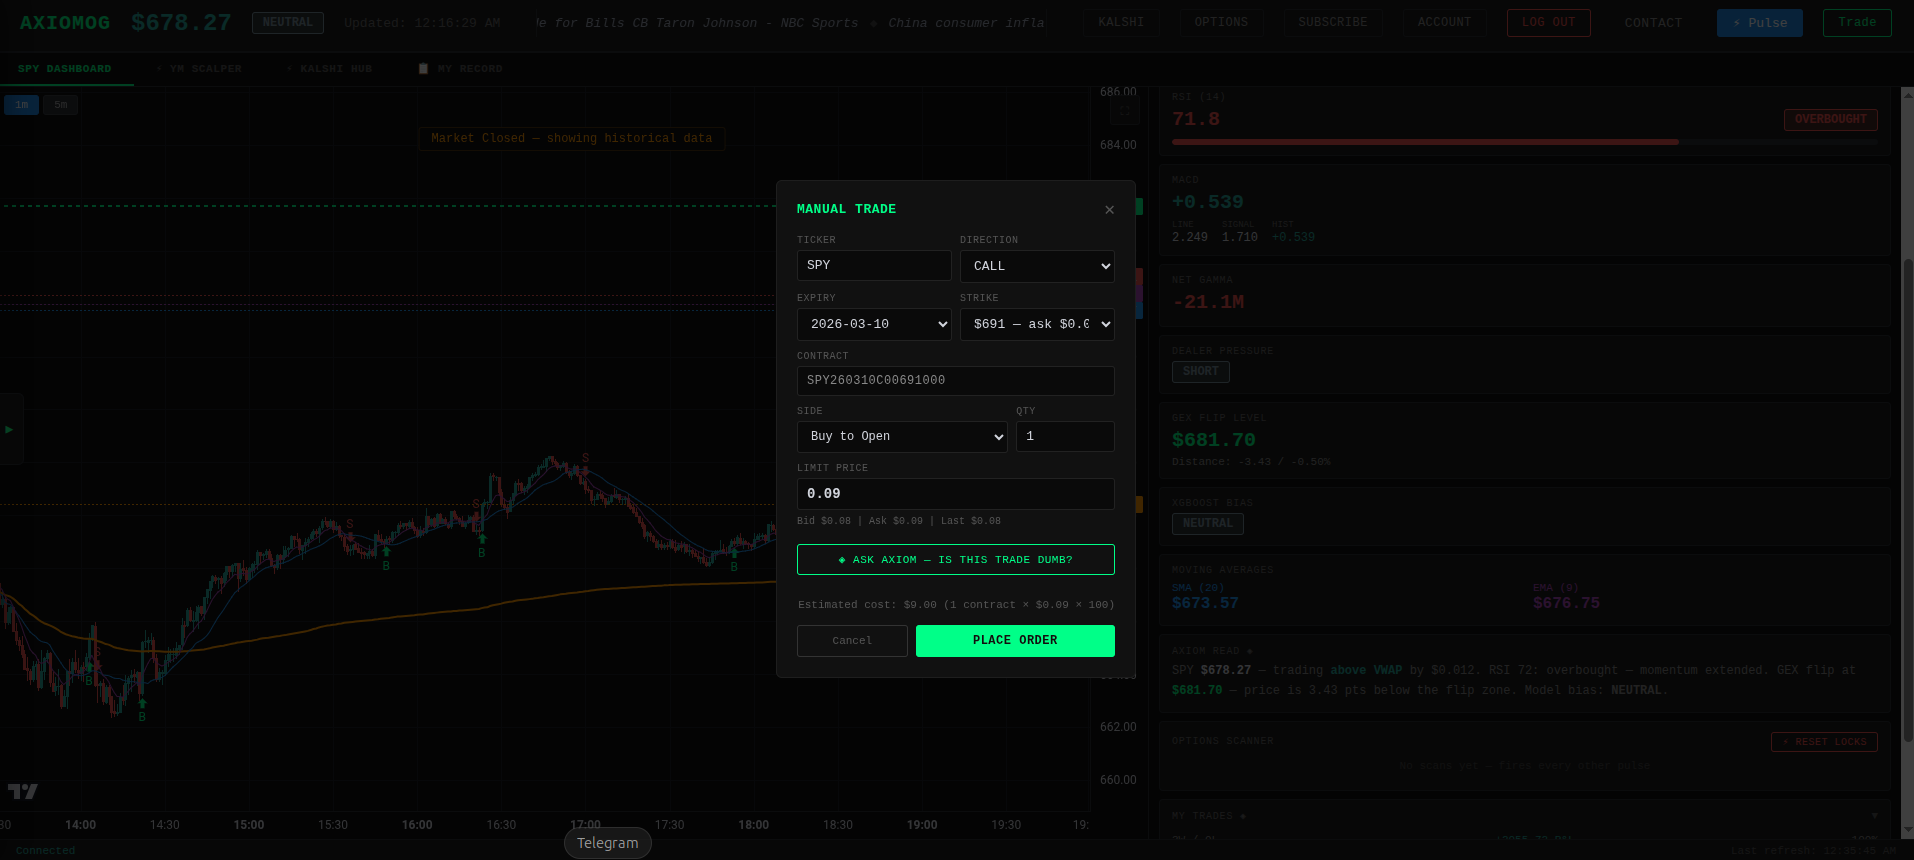Cancel the manual trade

click(852, 641)
